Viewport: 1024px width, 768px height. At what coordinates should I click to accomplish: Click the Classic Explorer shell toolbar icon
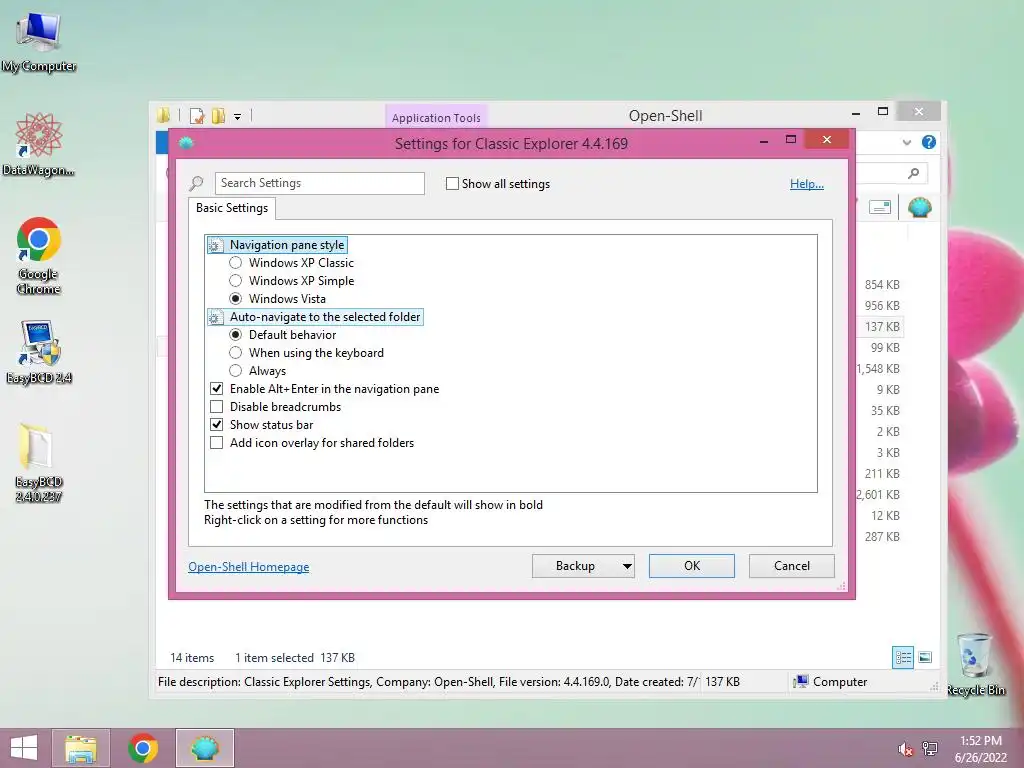tap(920, 208)
